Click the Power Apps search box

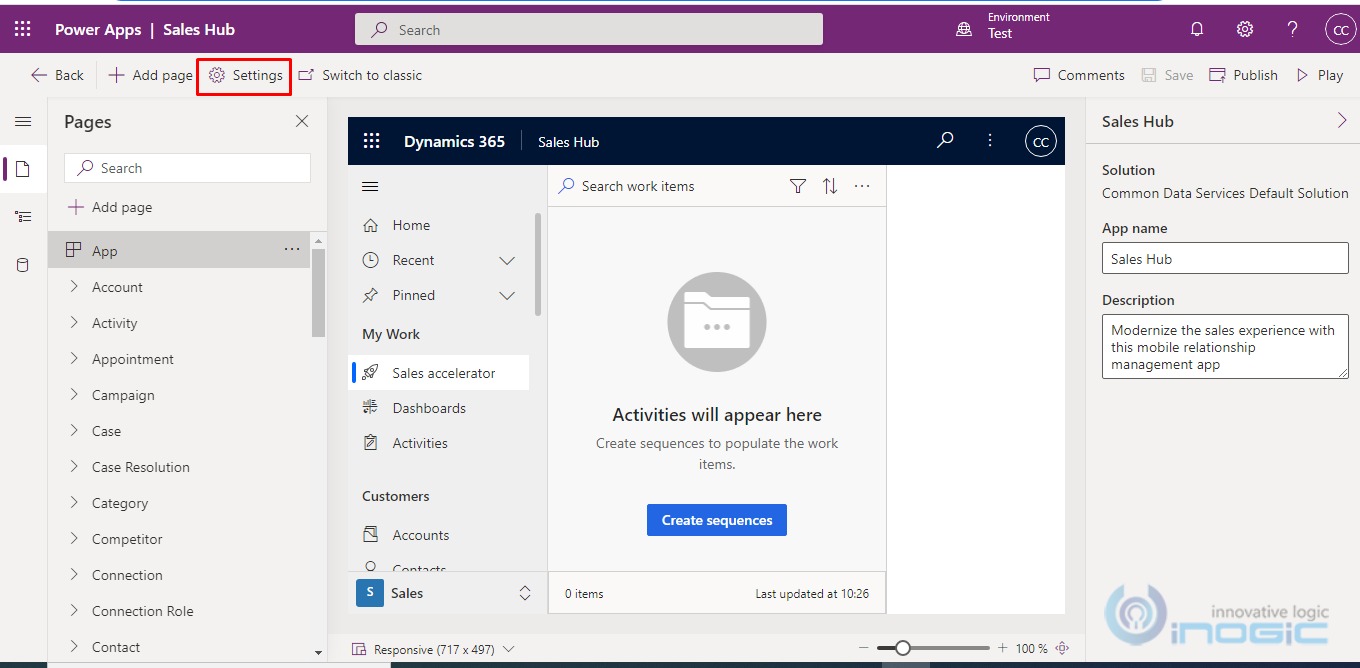click(589, 30)
